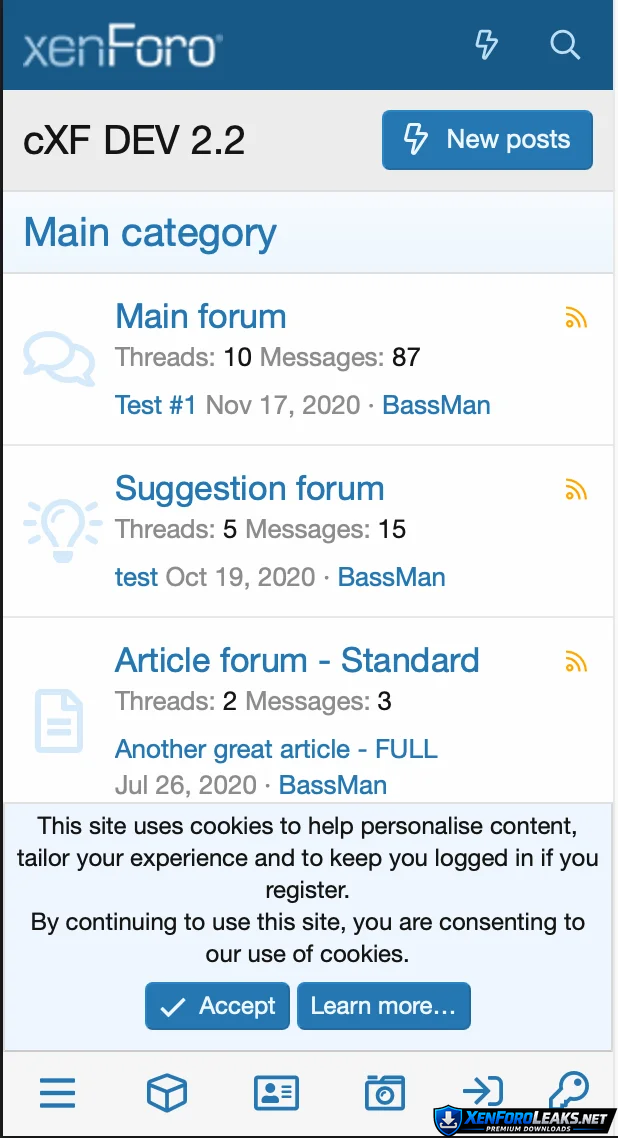The image size is (618, 1138).
Task: Open the Suggestion forum RSS feed
Action: point(576,490)
